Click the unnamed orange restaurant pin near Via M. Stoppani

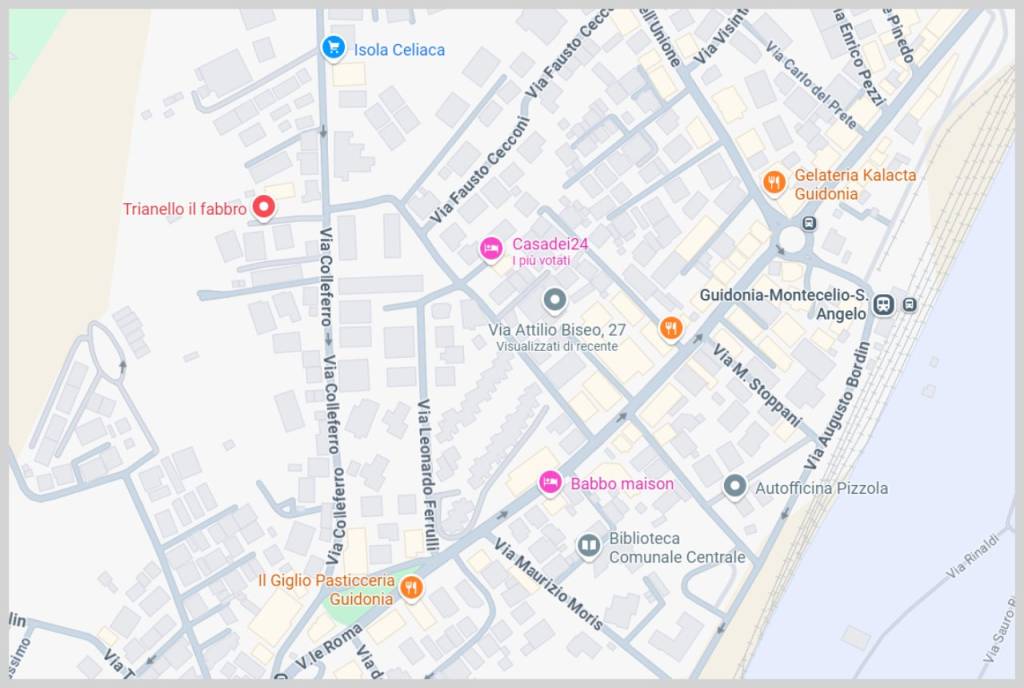click(671, 328)
